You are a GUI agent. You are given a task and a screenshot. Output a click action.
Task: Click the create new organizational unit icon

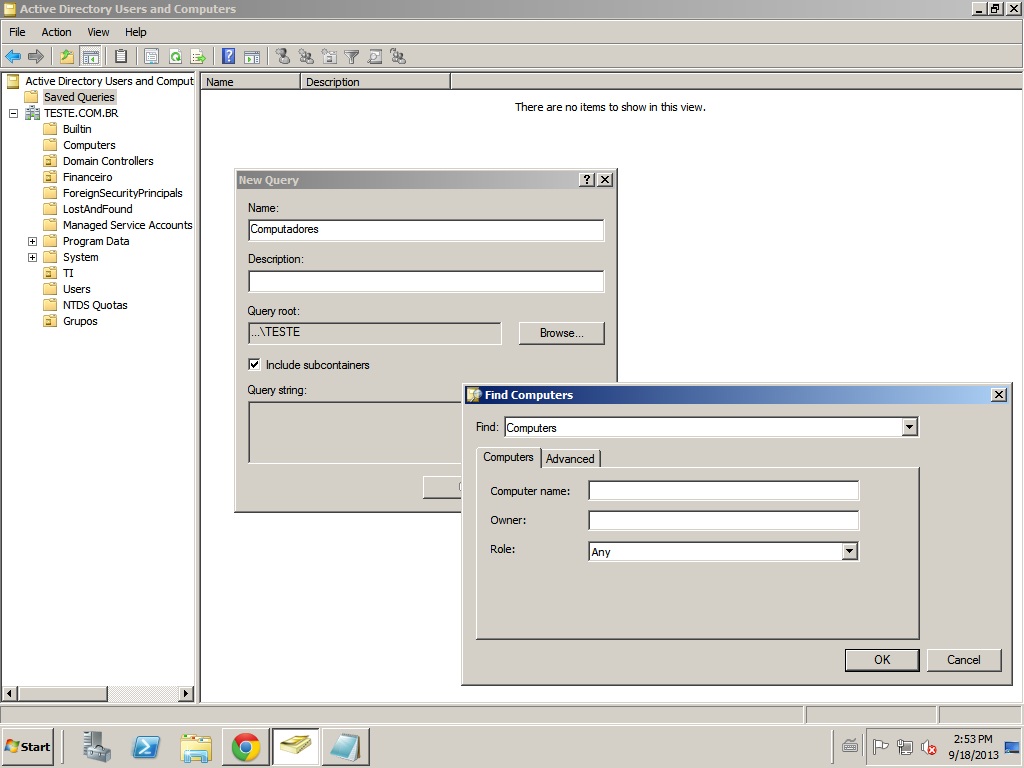tap(329, 57)
